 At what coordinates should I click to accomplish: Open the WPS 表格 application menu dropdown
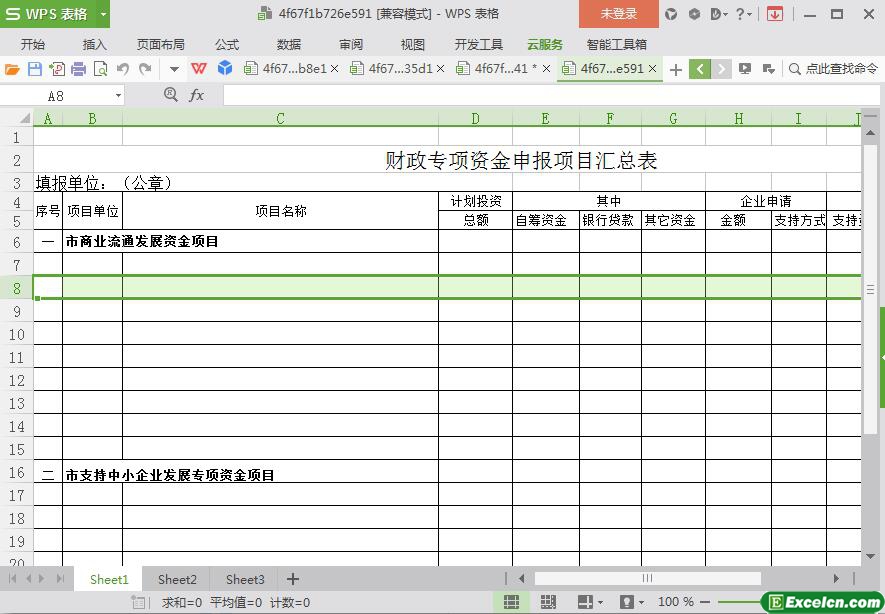[x=103, y=14]
